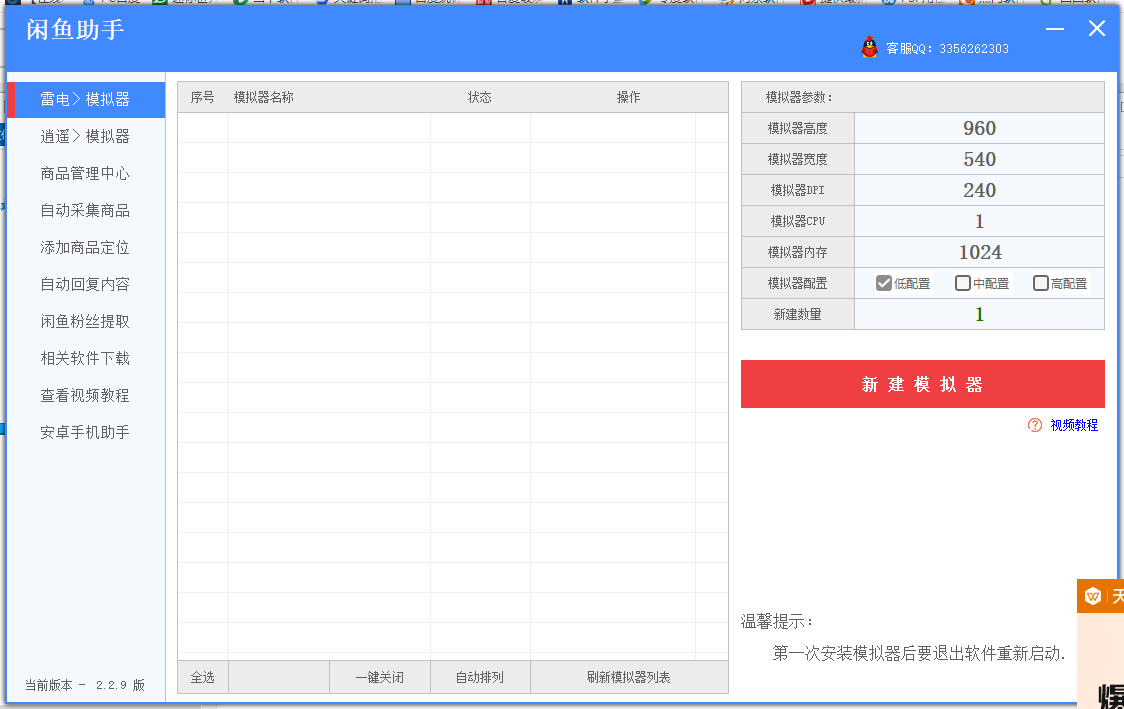Select 添加商品定位 in the sidebar
This screenshot has width=1124, height=709.
coord(86,246)
